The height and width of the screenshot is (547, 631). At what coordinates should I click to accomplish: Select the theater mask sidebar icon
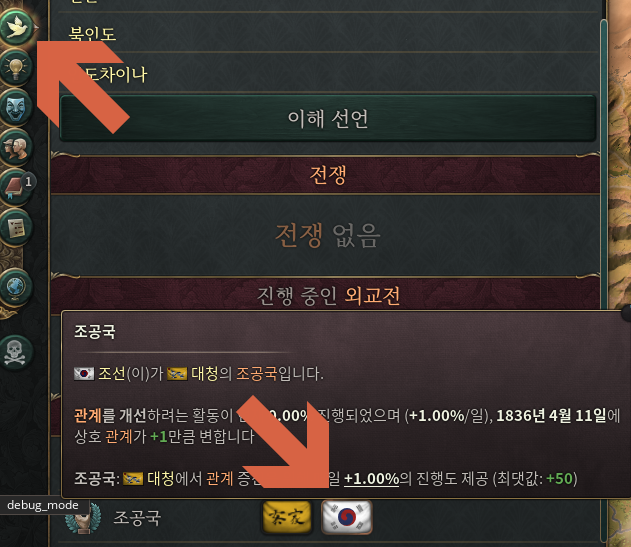pos(16,107)
